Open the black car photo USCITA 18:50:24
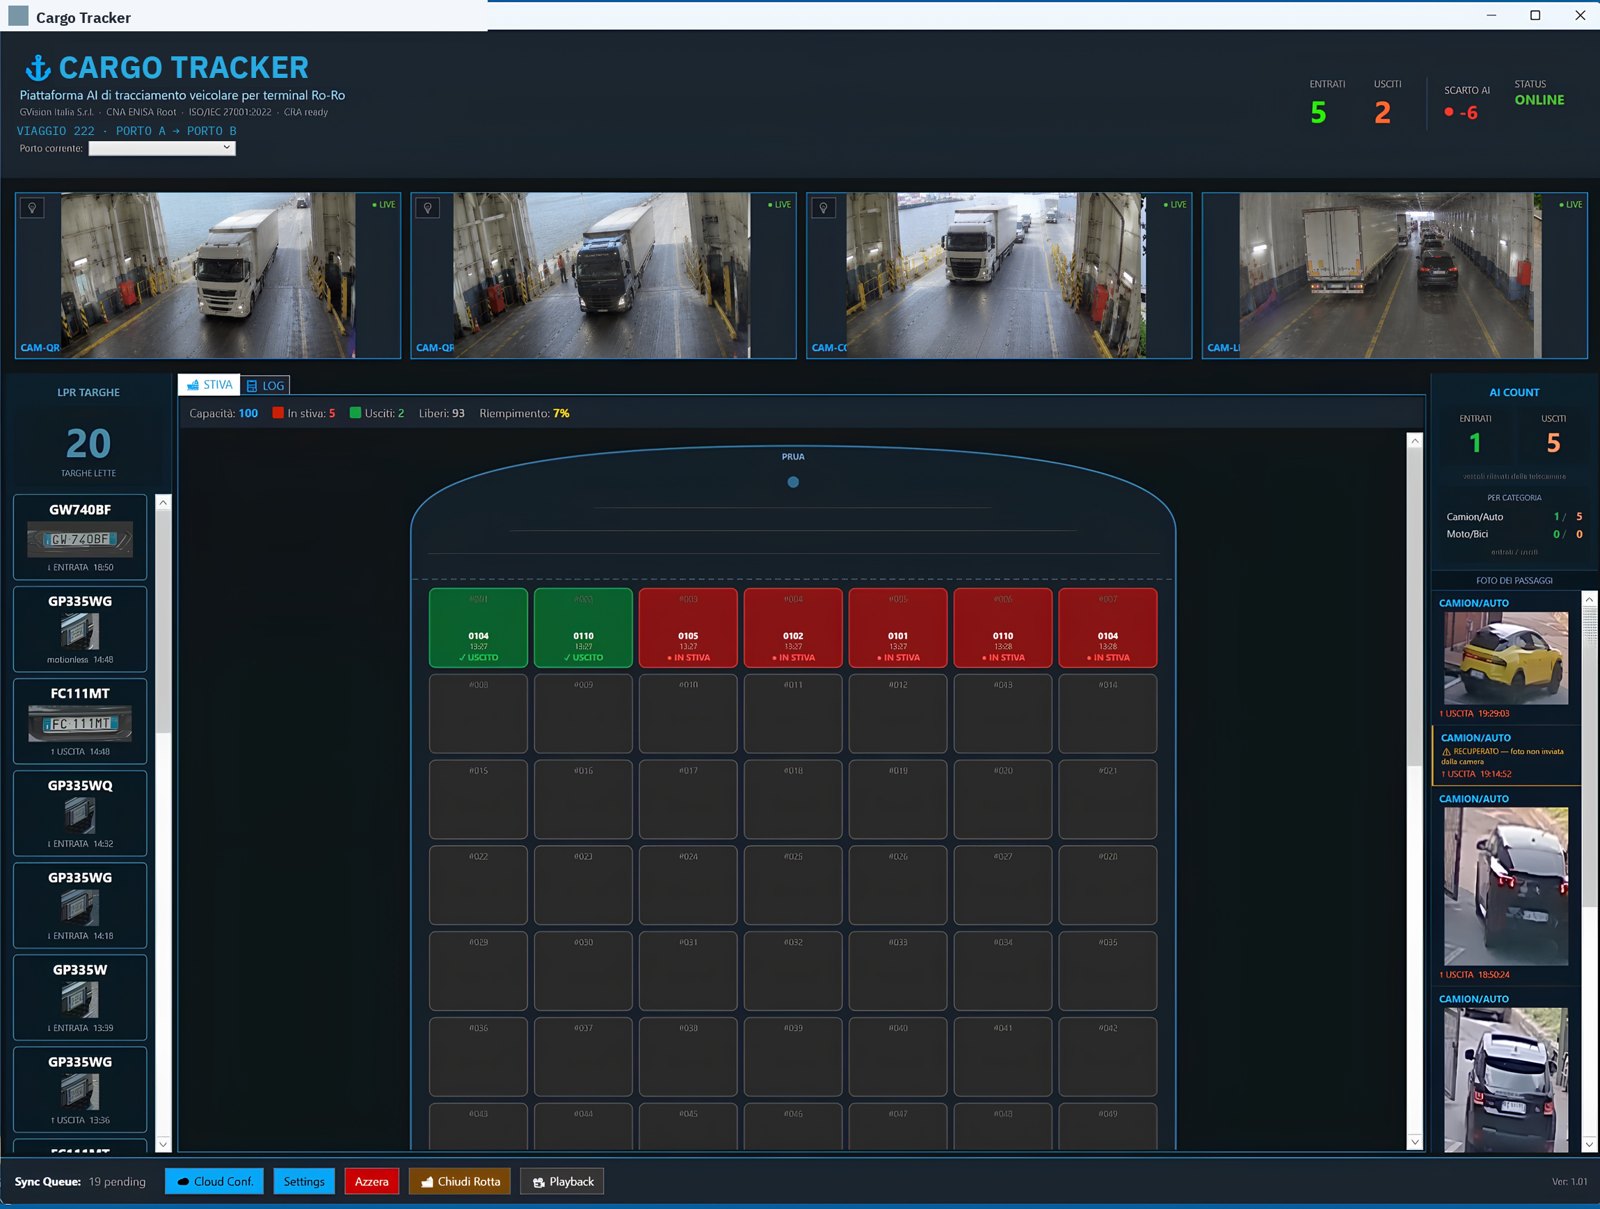 click(1506, 886)
